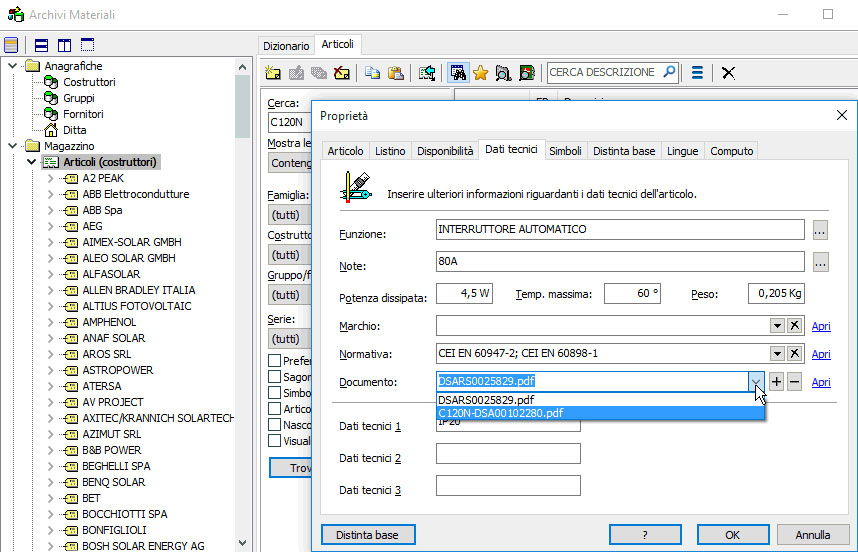
Task: Open the Marchio dropdown arrow
Action: 777,326
